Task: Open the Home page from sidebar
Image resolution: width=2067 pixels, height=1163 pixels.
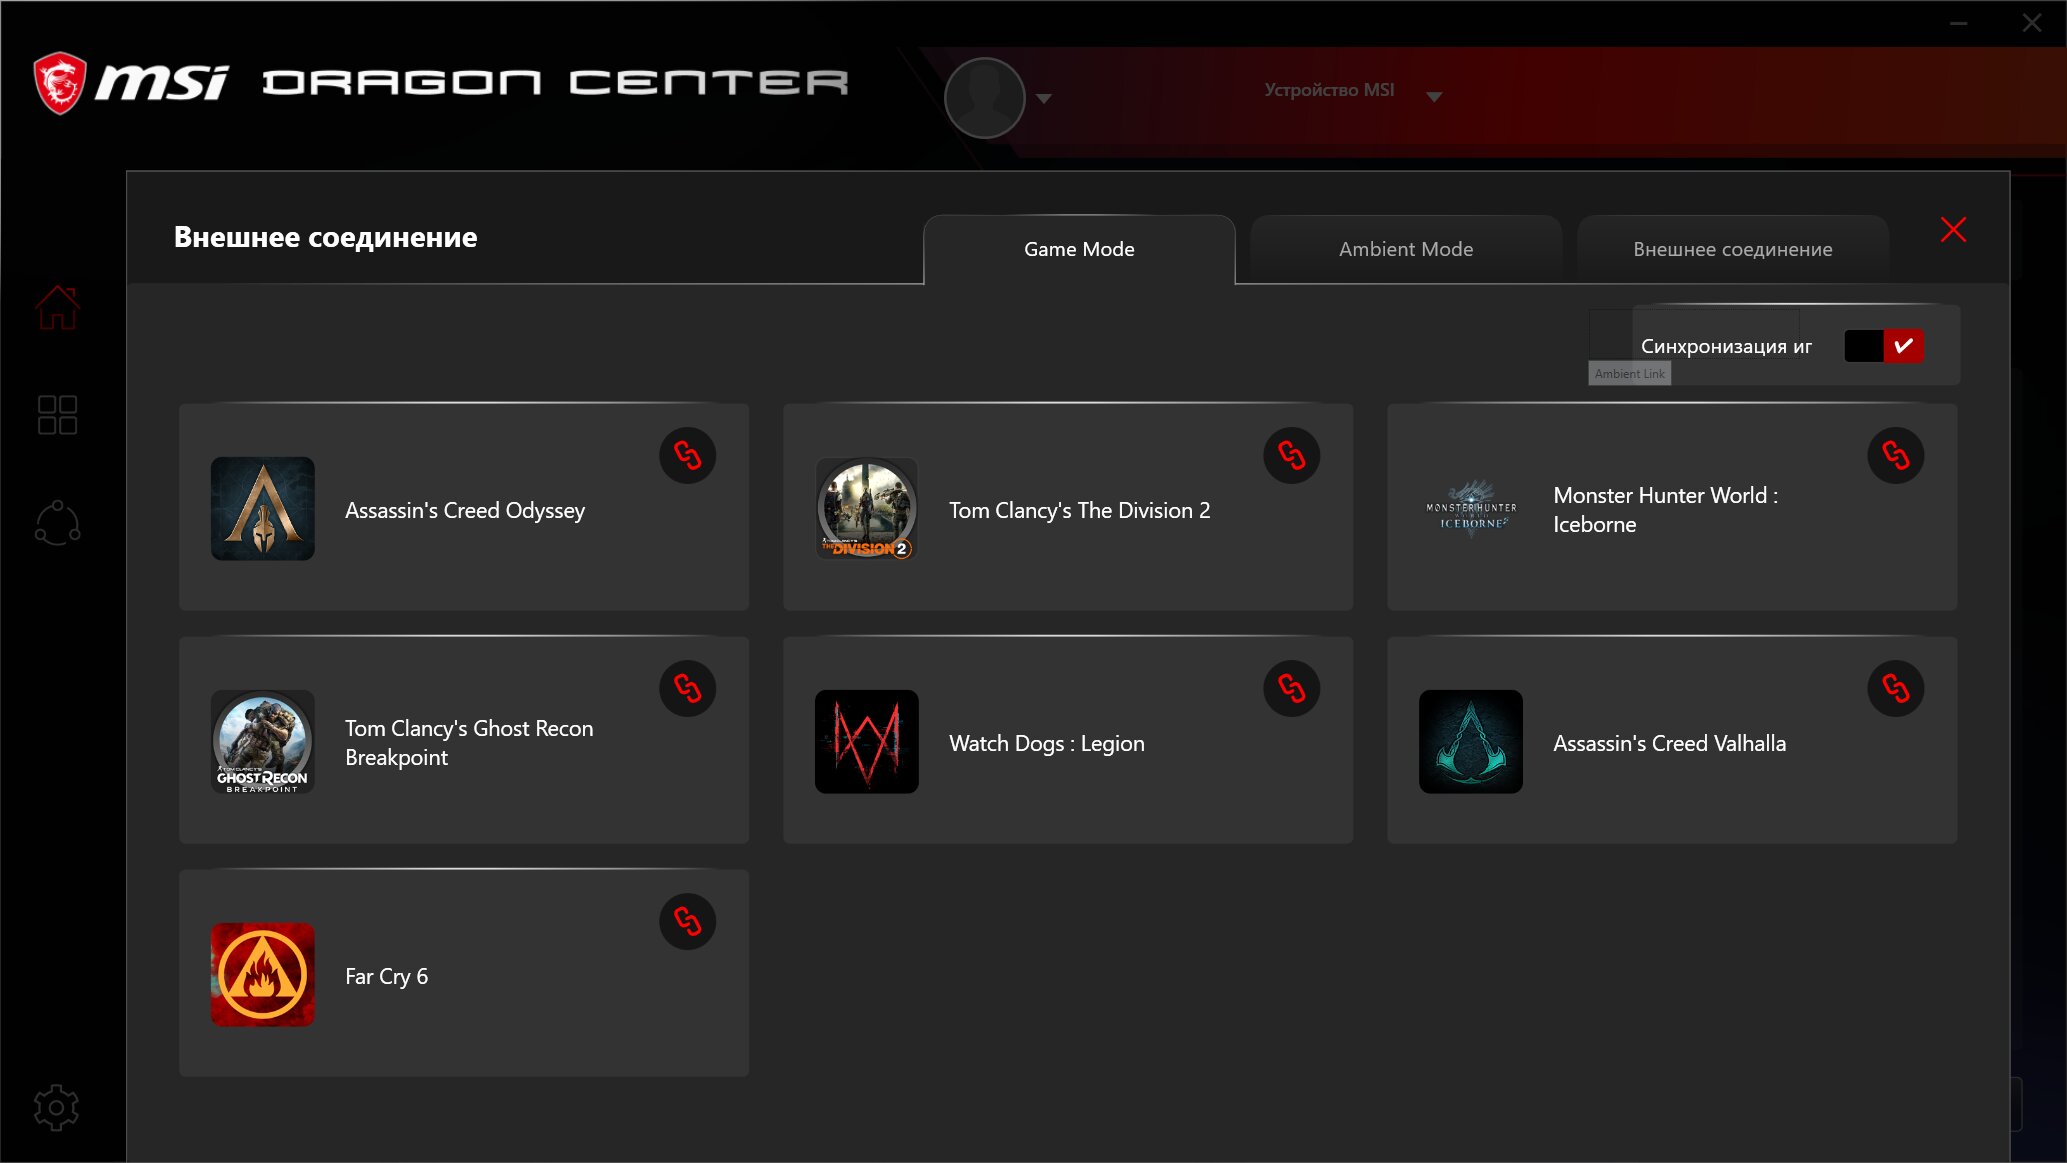Action: click(x=57, y=307)
